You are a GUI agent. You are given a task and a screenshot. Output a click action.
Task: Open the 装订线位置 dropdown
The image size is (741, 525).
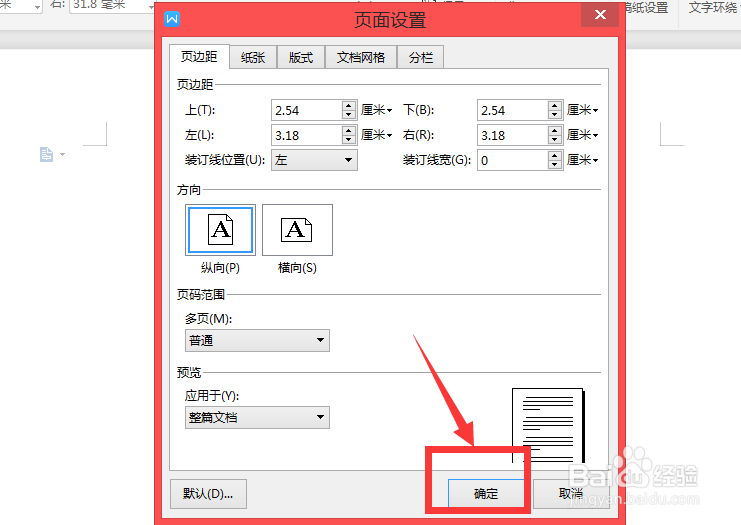(x=314, y=160)
